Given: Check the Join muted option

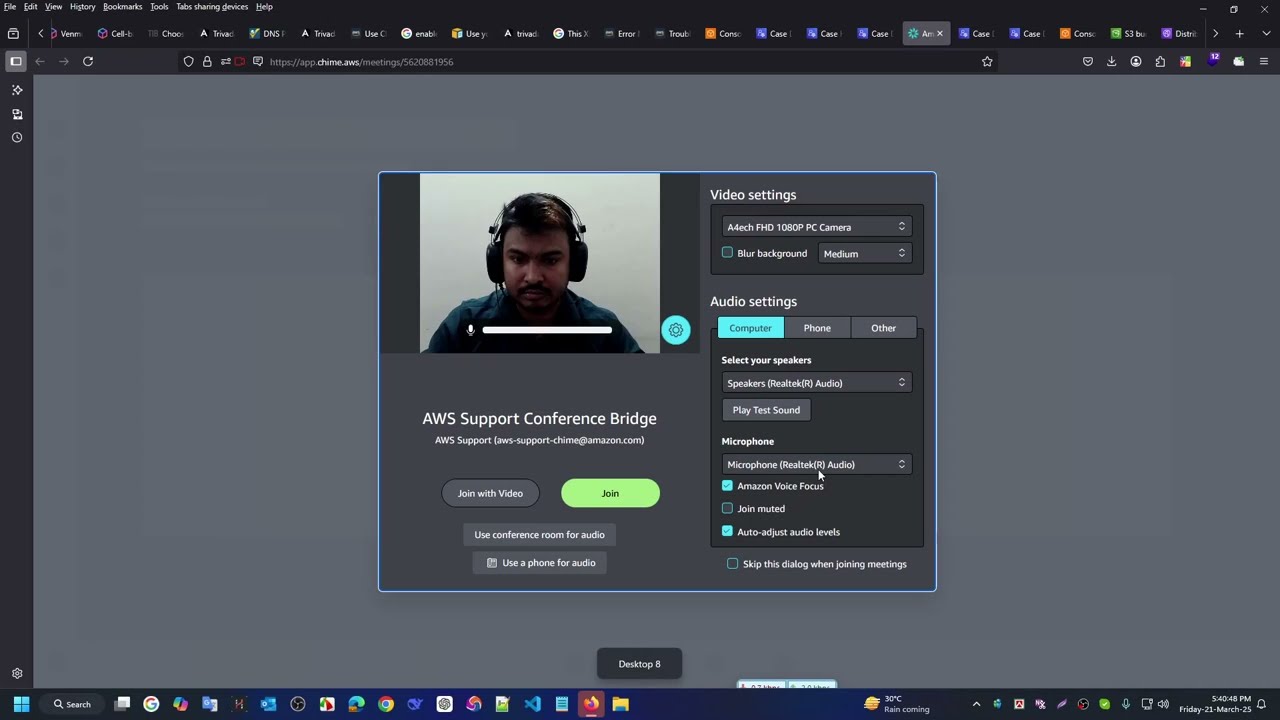Looking at the screenshot, I should [x=727, y=508].
